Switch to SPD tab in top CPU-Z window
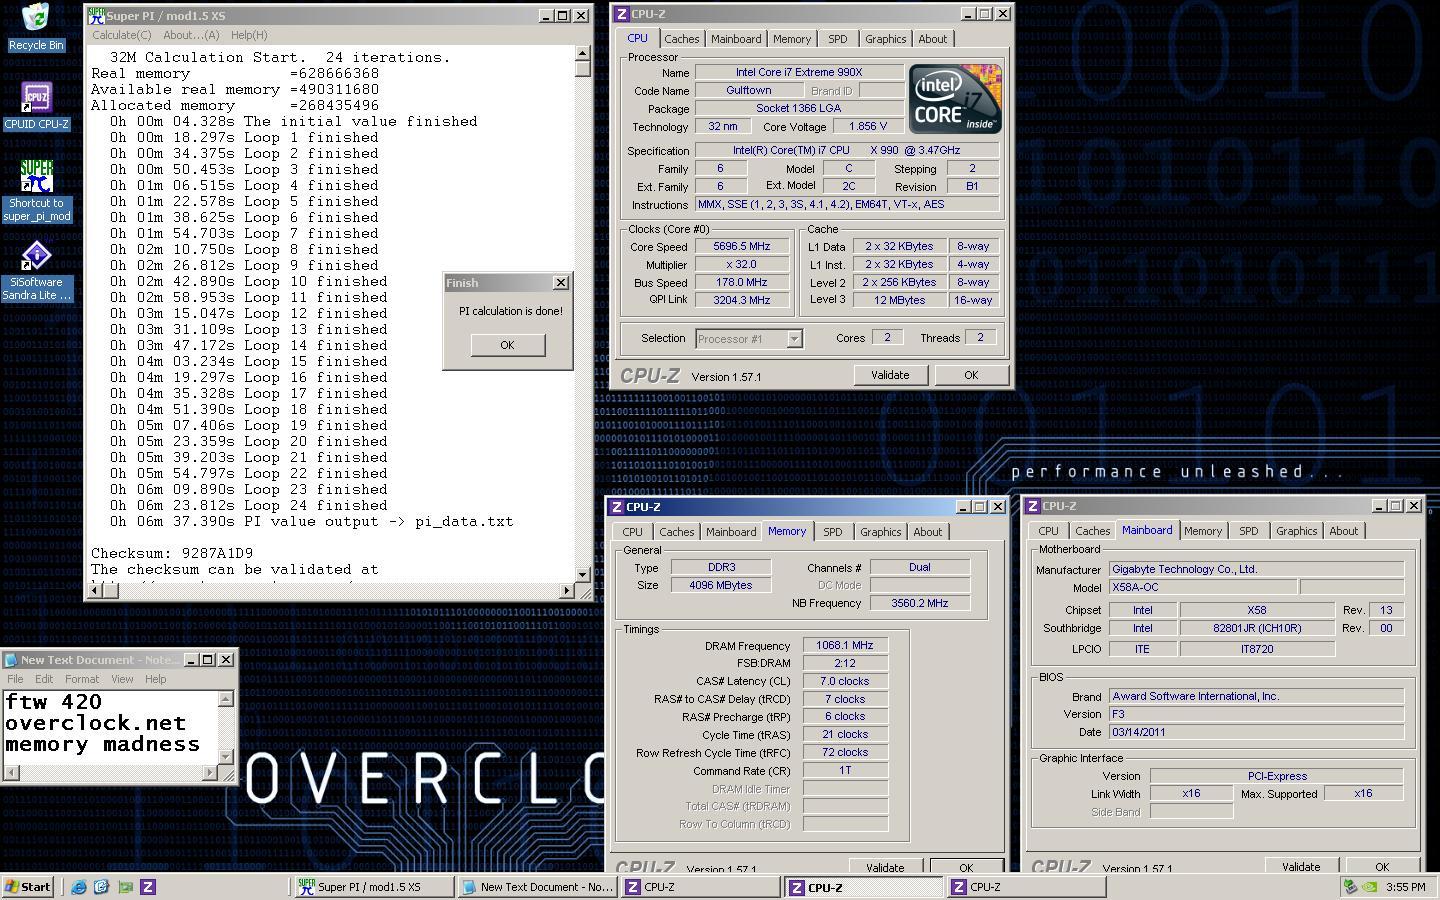The width and height of the screenshot is (1440, 900). click(837, 39)
